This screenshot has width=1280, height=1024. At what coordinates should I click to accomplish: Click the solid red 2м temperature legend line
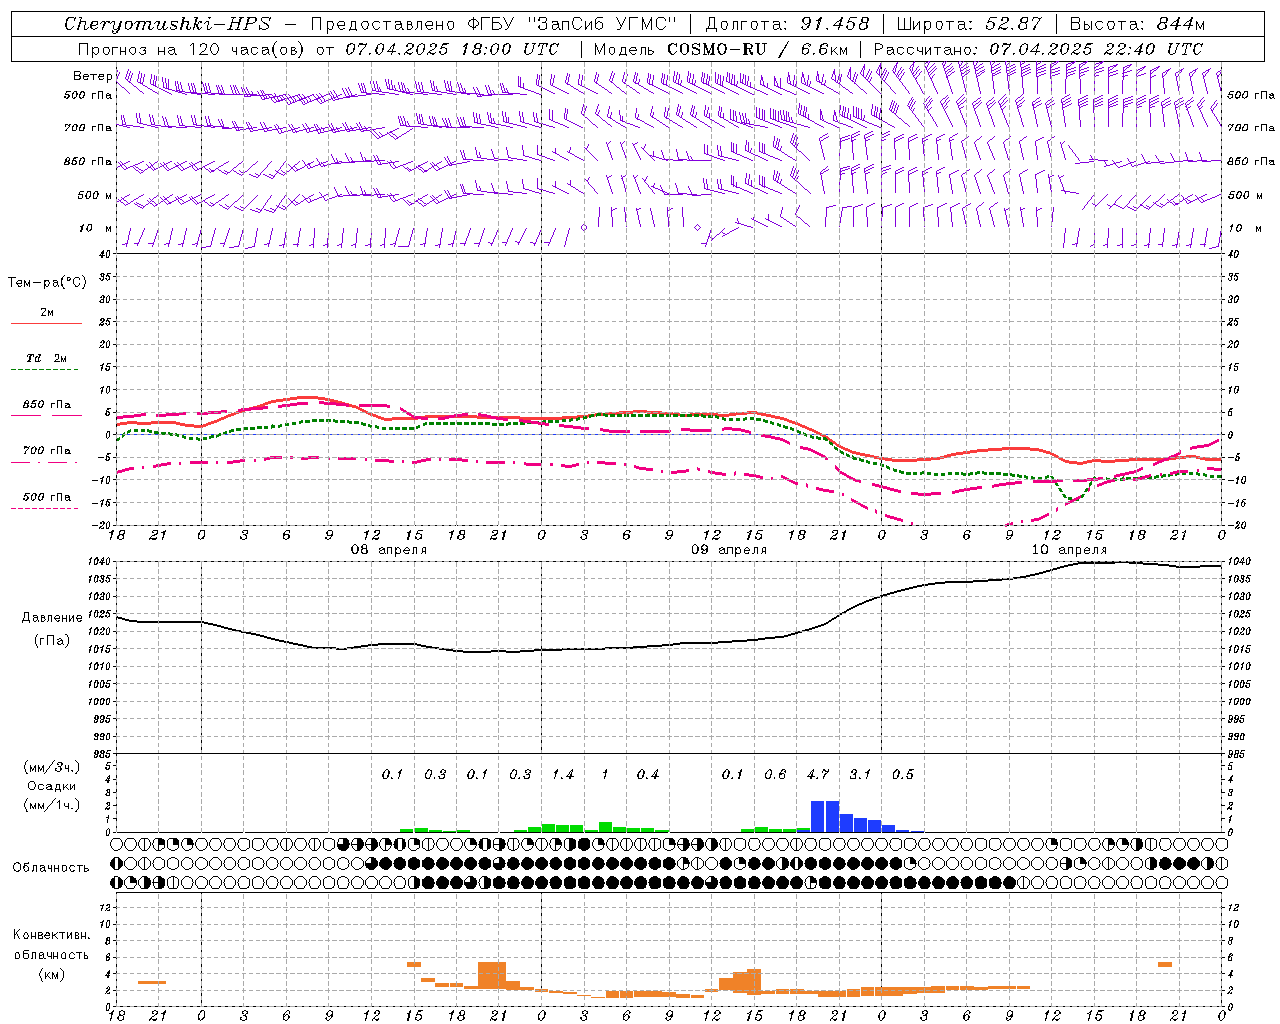(x=46, y=323)
